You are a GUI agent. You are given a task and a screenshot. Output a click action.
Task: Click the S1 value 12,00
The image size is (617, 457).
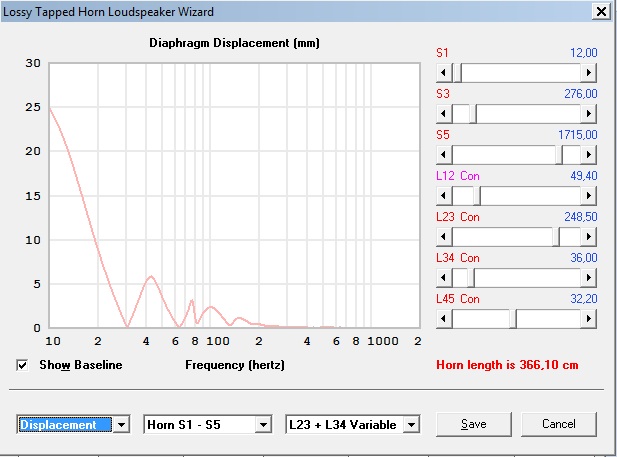coord(584,53)
